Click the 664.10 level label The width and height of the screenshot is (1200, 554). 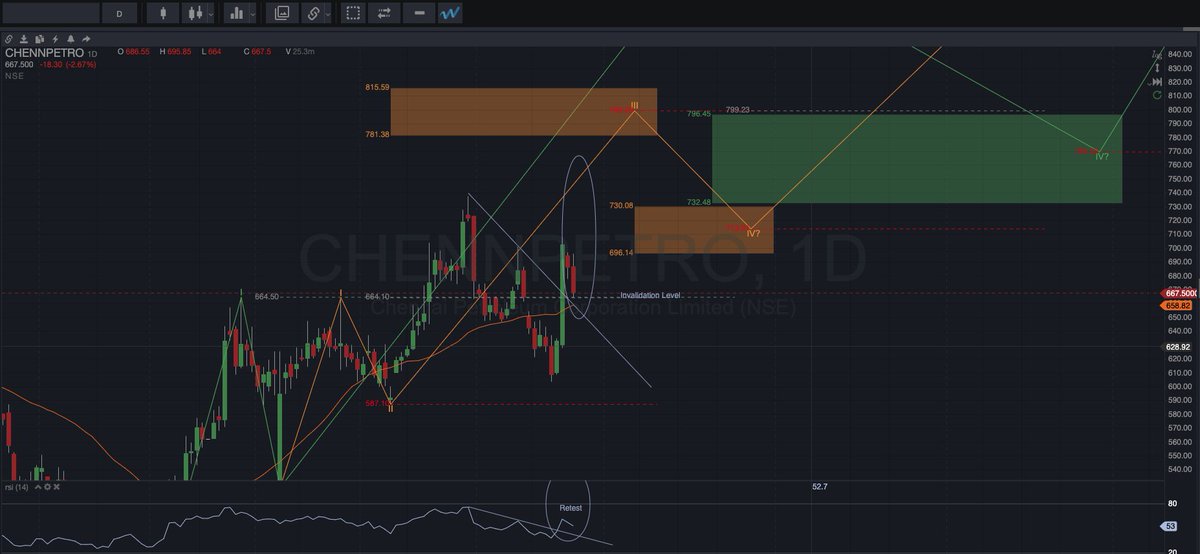pyautogui.click(x=377, y=296)
